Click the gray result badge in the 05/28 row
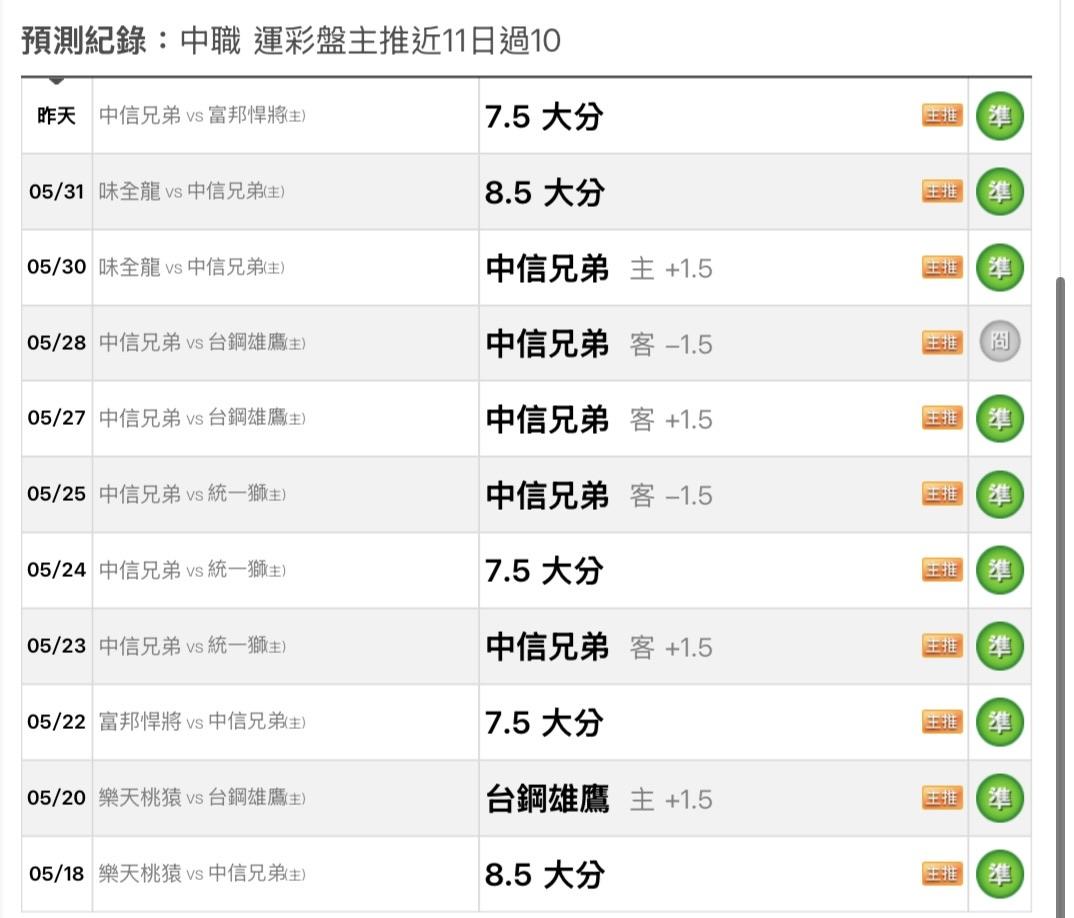This screenshot has width=1074, height=918. pyautogui.click(x=999, y=342)
